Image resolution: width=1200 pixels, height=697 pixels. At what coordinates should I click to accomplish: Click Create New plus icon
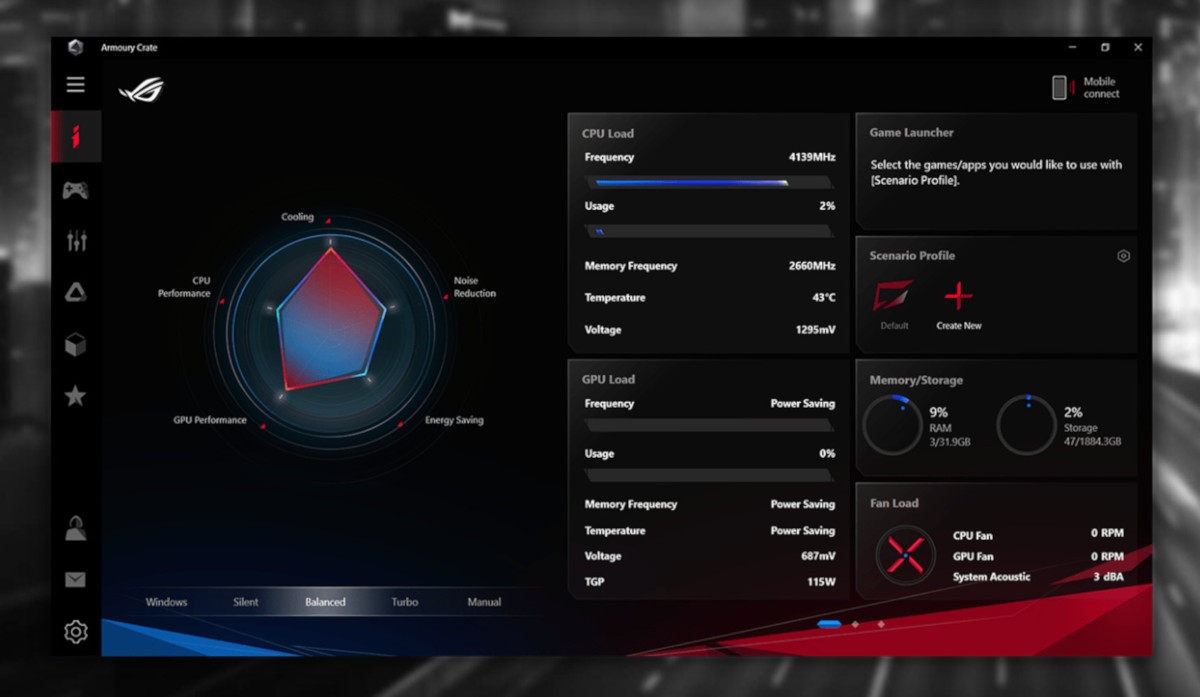[x=959, y=296]
